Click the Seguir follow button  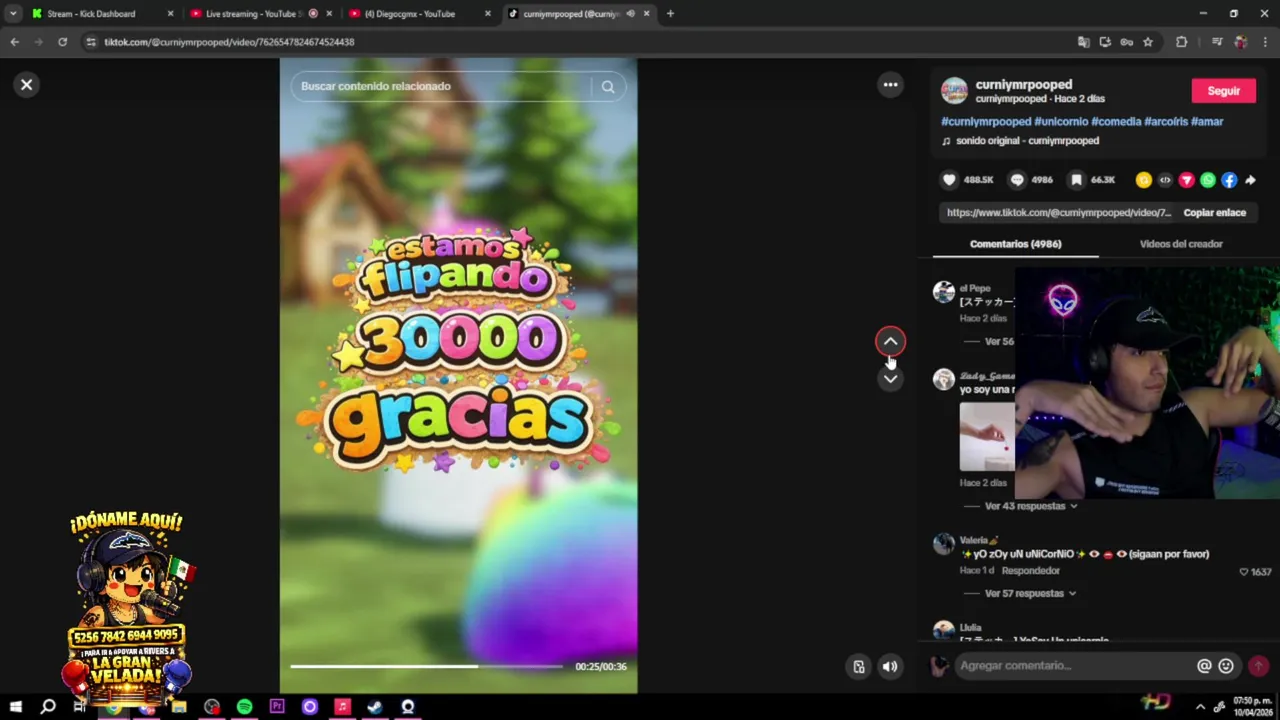[x=1223, y=91]
